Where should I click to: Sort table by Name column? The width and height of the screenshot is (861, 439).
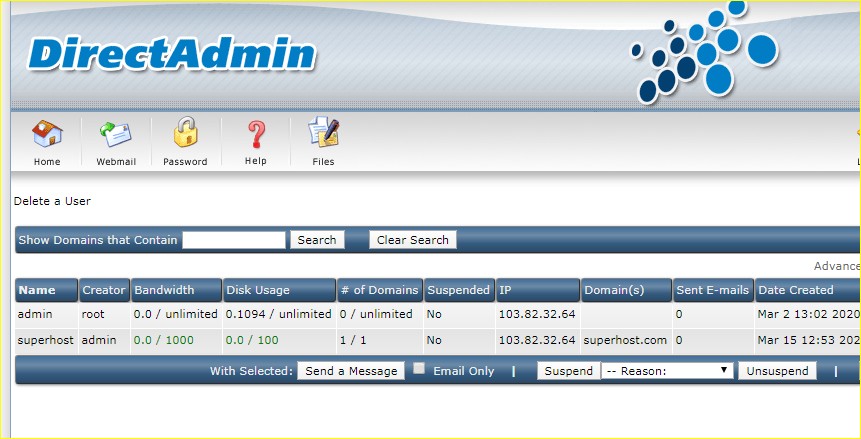click(x=37, y=290)
